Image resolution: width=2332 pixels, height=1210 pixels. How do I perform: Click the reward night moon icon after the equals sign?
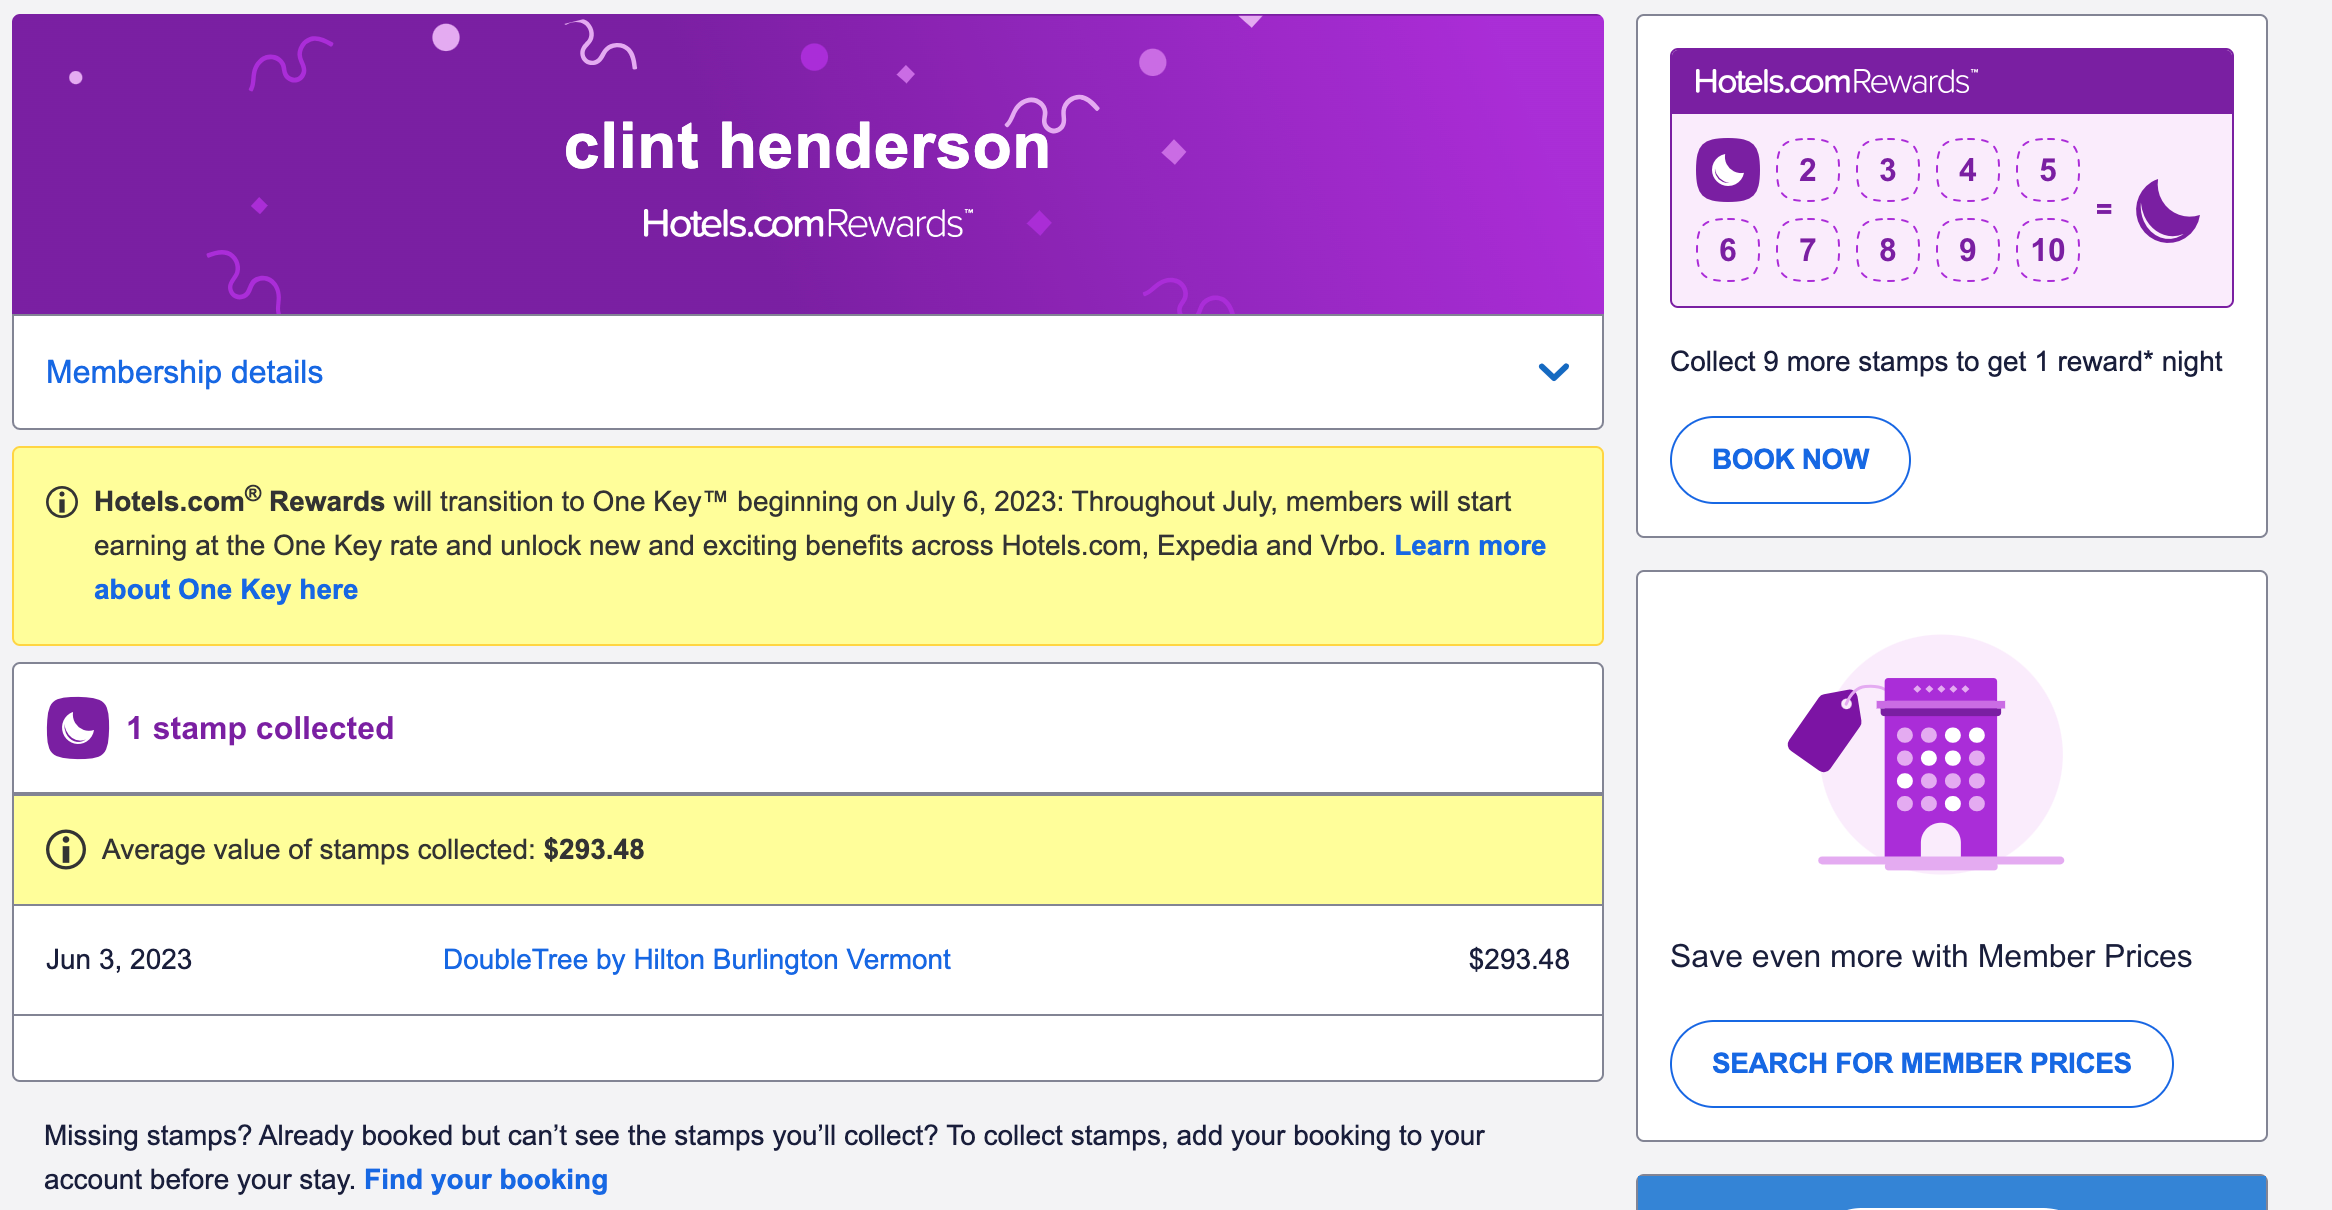coord(2169,210)
